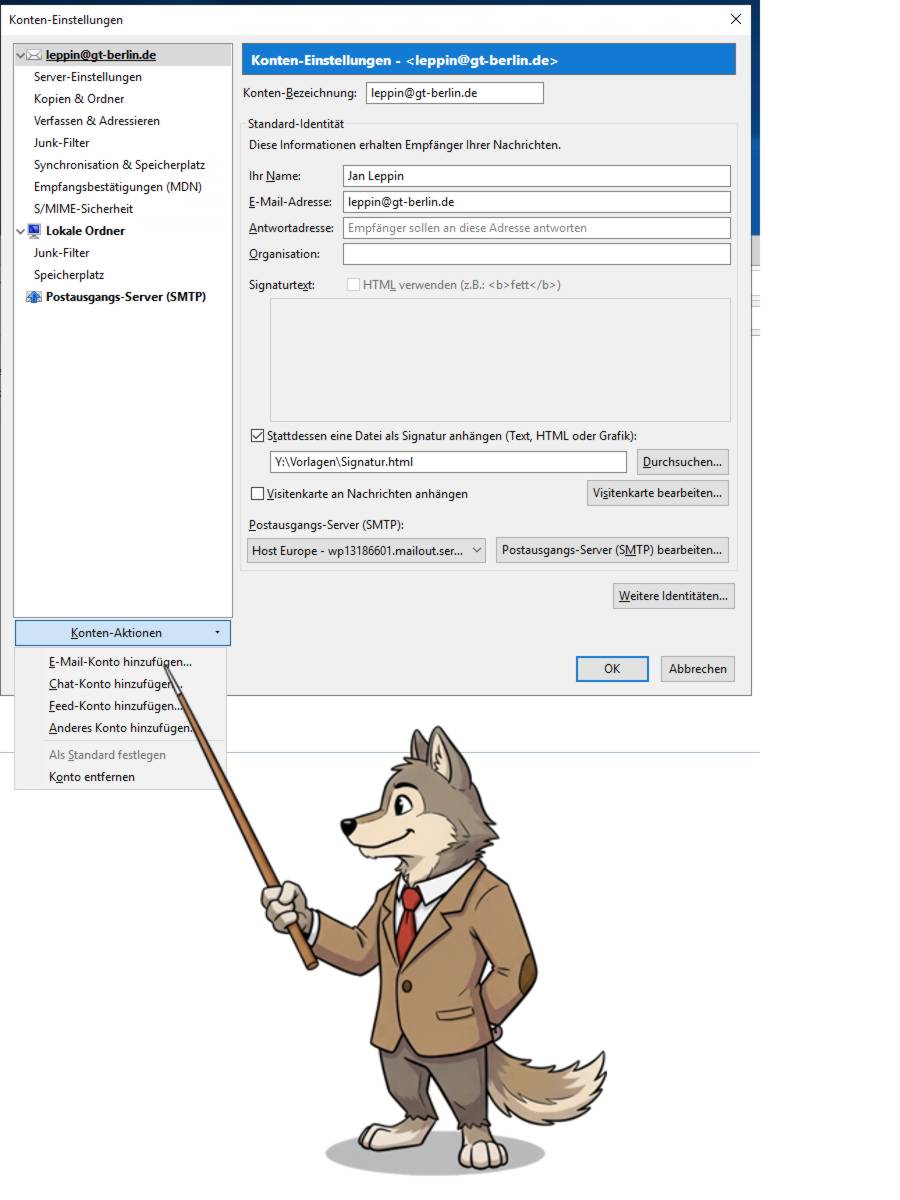Click the Weitere Identitäten button
The width and height of the screenshot is (900, 1200).
click(x=674, y=596)
